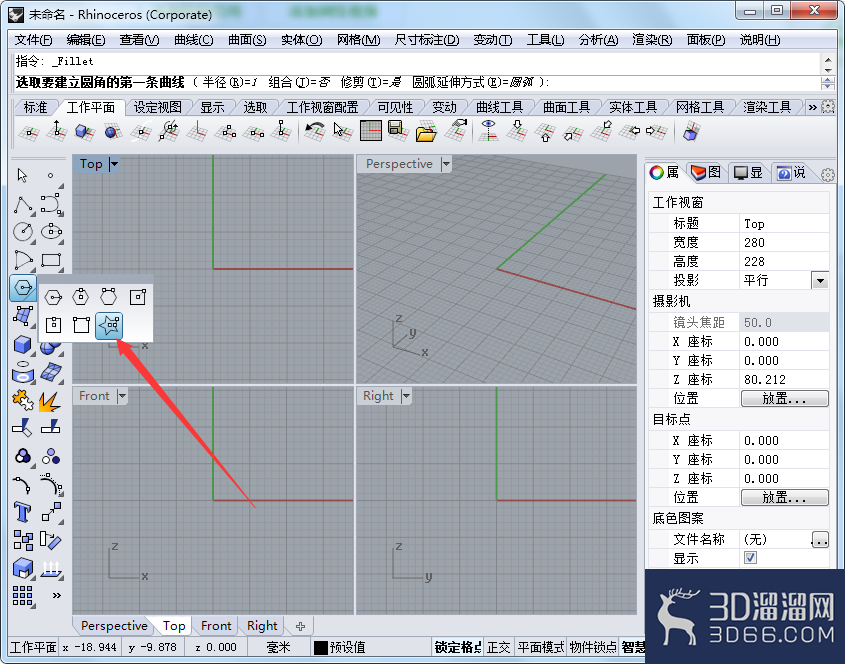
Task: Open the Analyze menu
Action: click(598, 40)
